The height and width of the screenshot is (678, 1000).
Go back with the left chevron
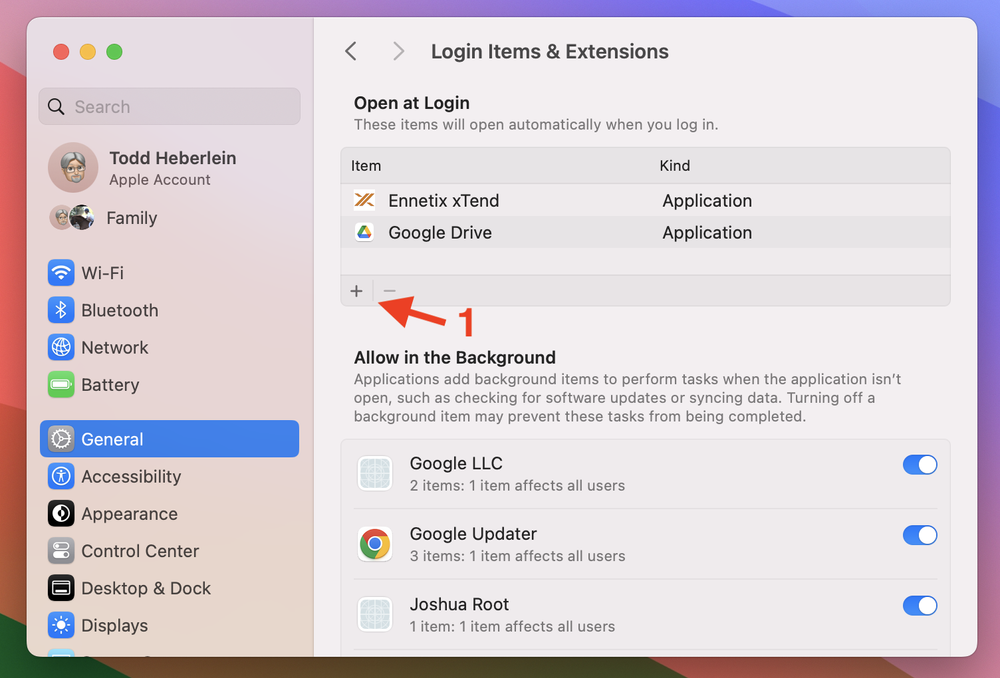click(351, 51)
